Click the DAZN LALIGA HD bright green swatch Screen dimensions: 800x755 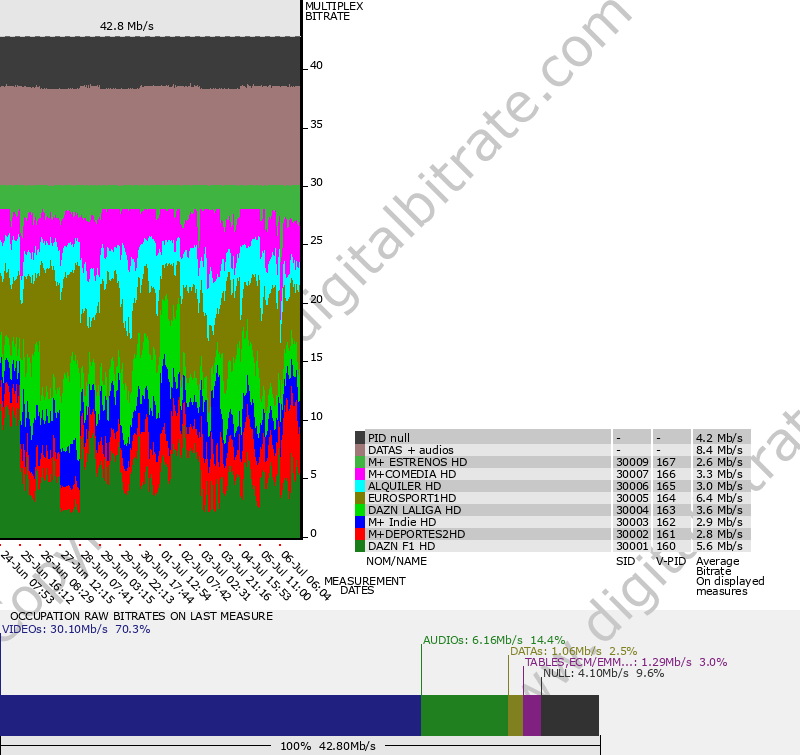(x=360, y=510)
